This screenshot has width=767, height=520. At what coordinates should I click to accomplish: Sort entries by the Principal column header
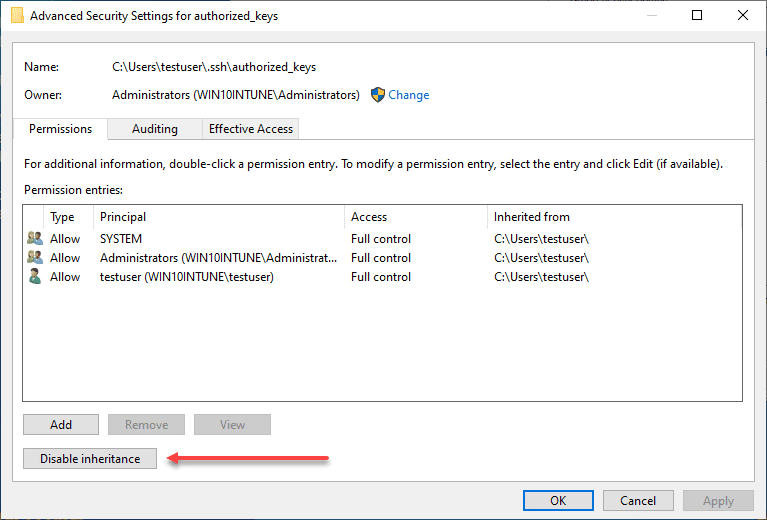pos(123,217)
